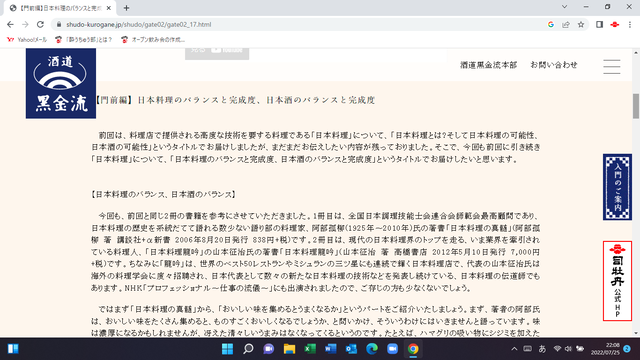Launch Word from taskbar
Viewport: 640px width, 360px height.
[331, 349]
